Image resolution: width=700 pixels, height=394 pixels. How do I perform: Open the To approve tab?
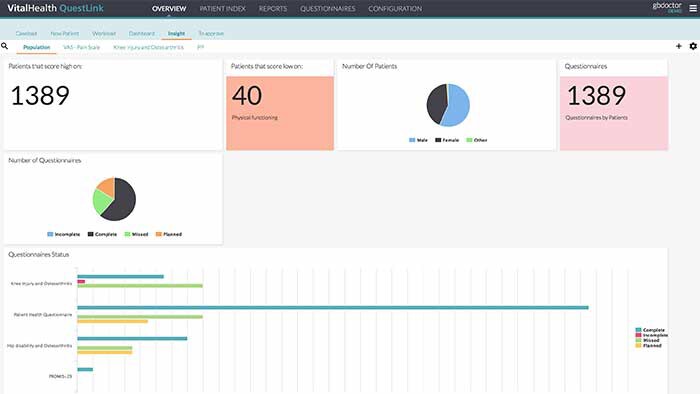pos(211,33)
